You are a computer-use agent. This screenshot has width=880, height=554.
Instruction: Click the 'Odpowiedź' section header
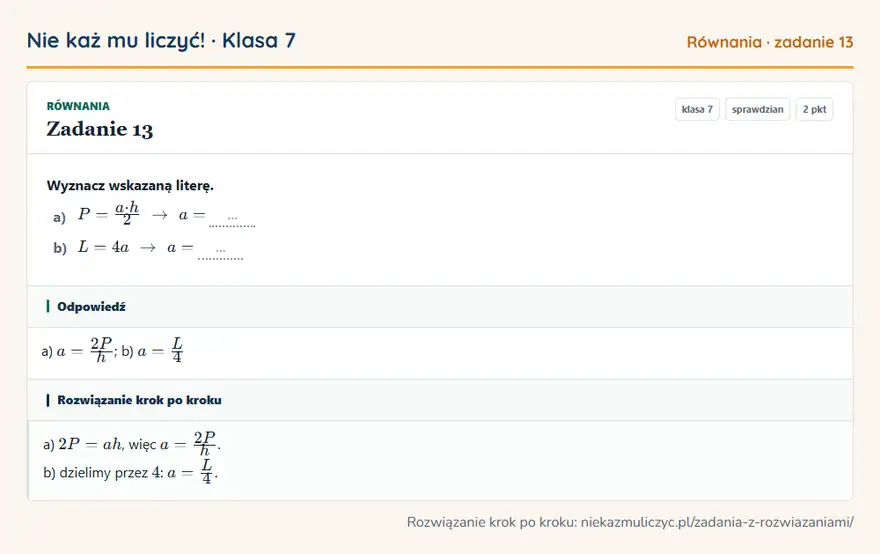coord(91,306)
